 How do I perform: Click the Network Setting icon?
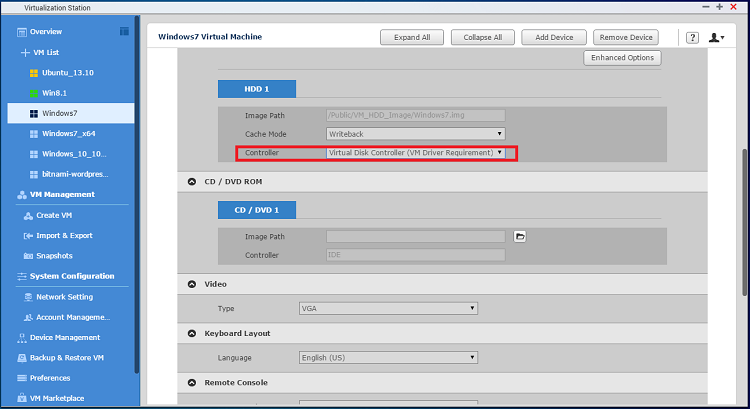pos(28,297)
